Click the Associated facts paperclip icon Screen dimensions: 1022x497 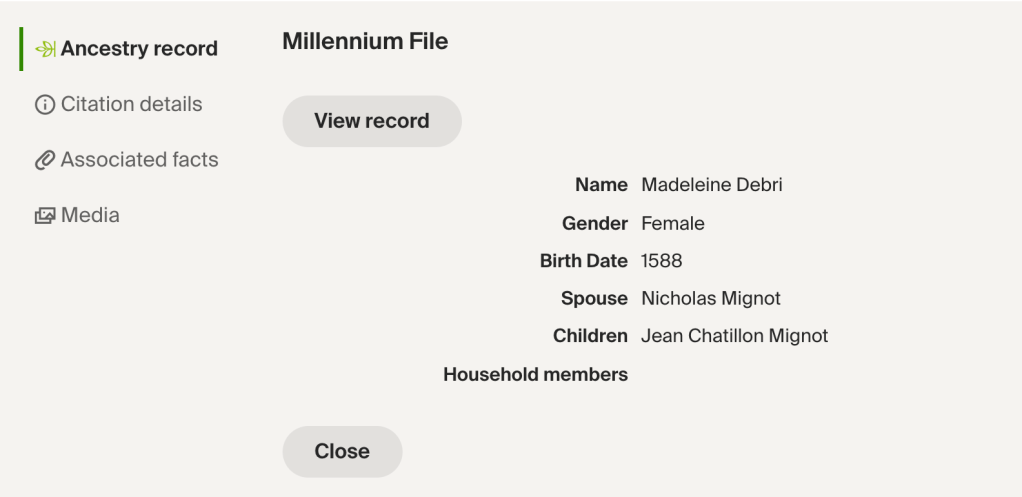pyautogui.click(x=45, y=160)
